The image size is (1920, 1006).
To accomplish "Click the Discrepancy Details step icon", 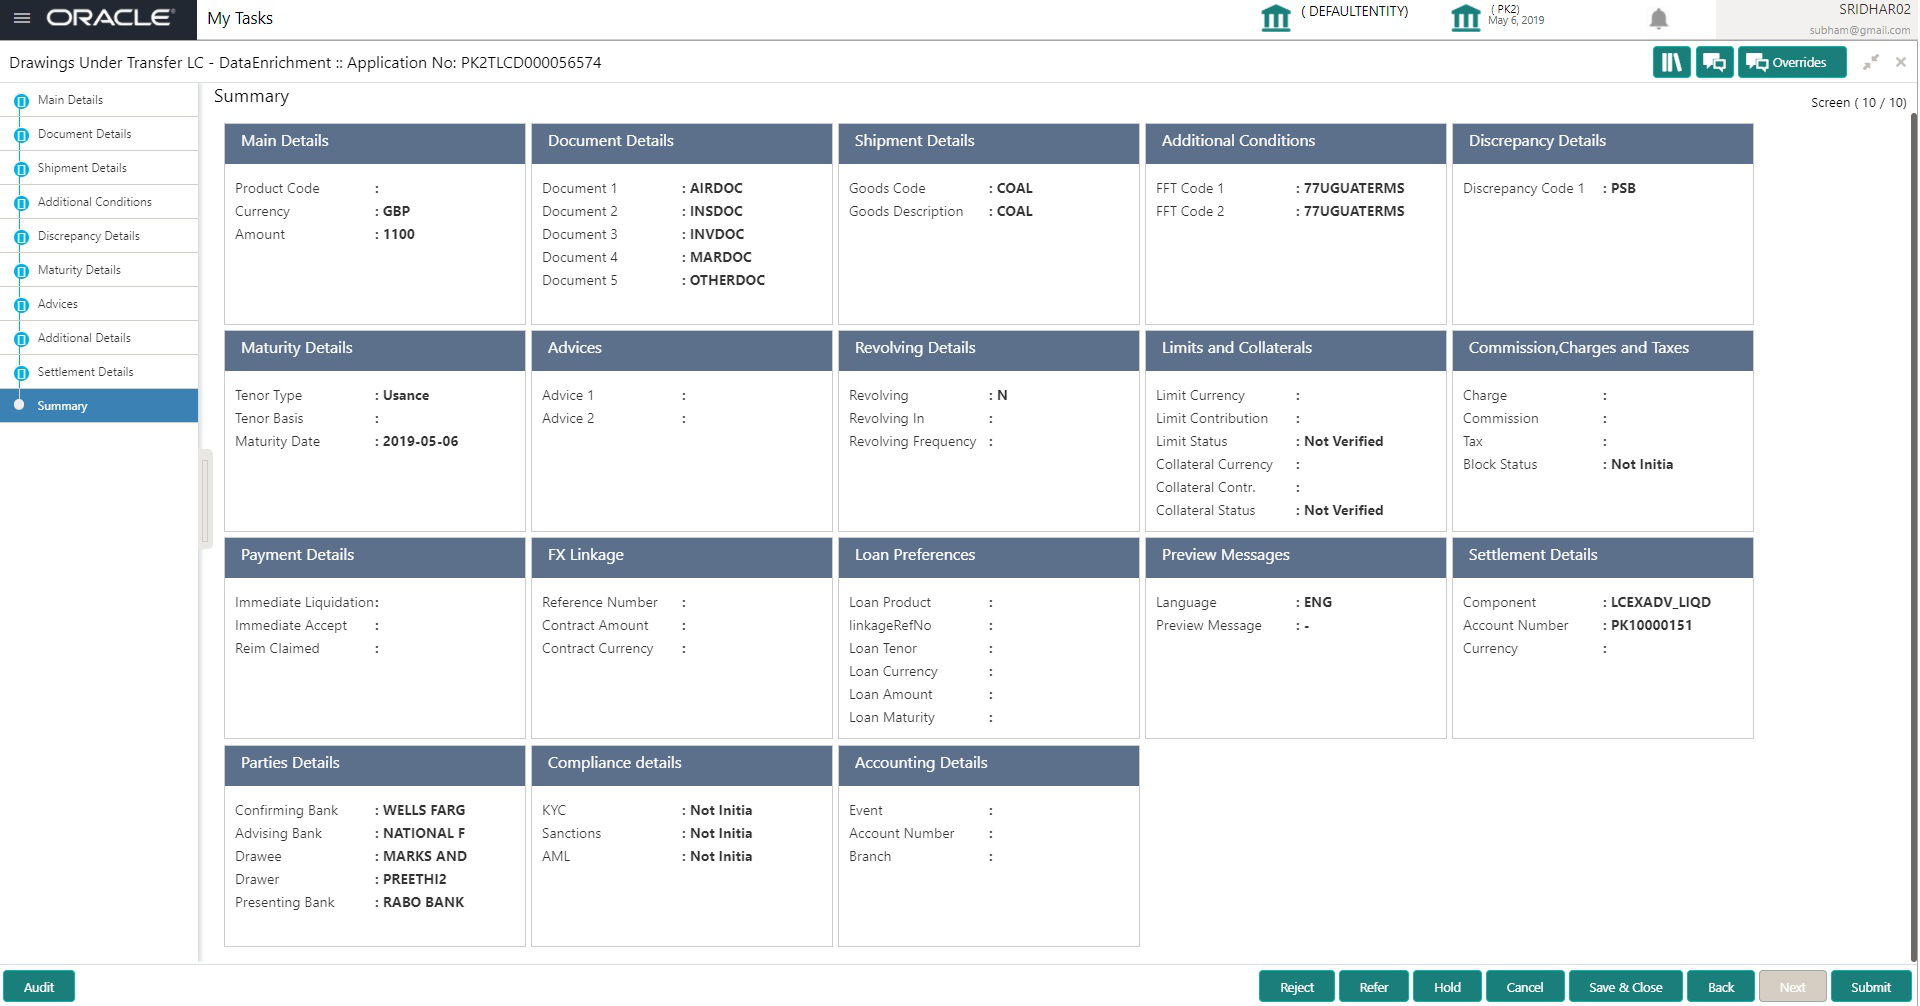I will tap(21, 237).
